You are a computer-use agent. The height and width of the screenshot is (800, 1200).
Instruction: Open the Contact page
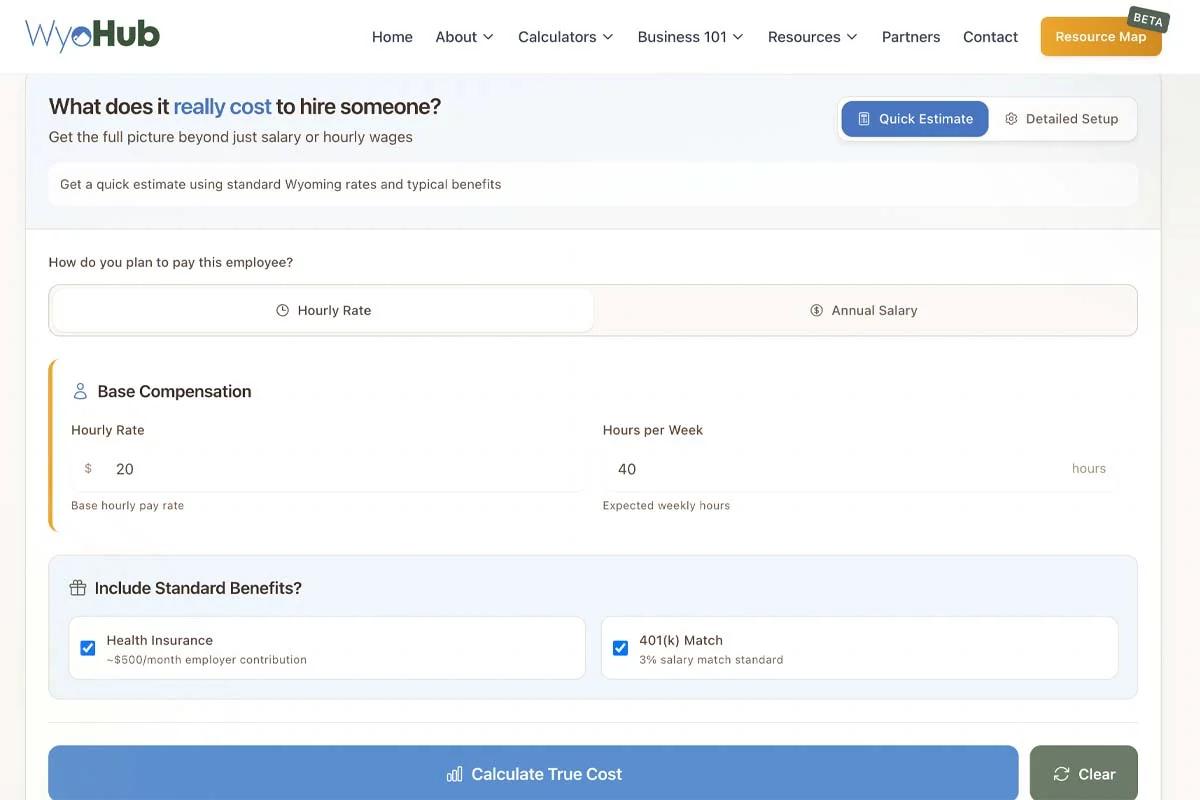pos(990,37)
